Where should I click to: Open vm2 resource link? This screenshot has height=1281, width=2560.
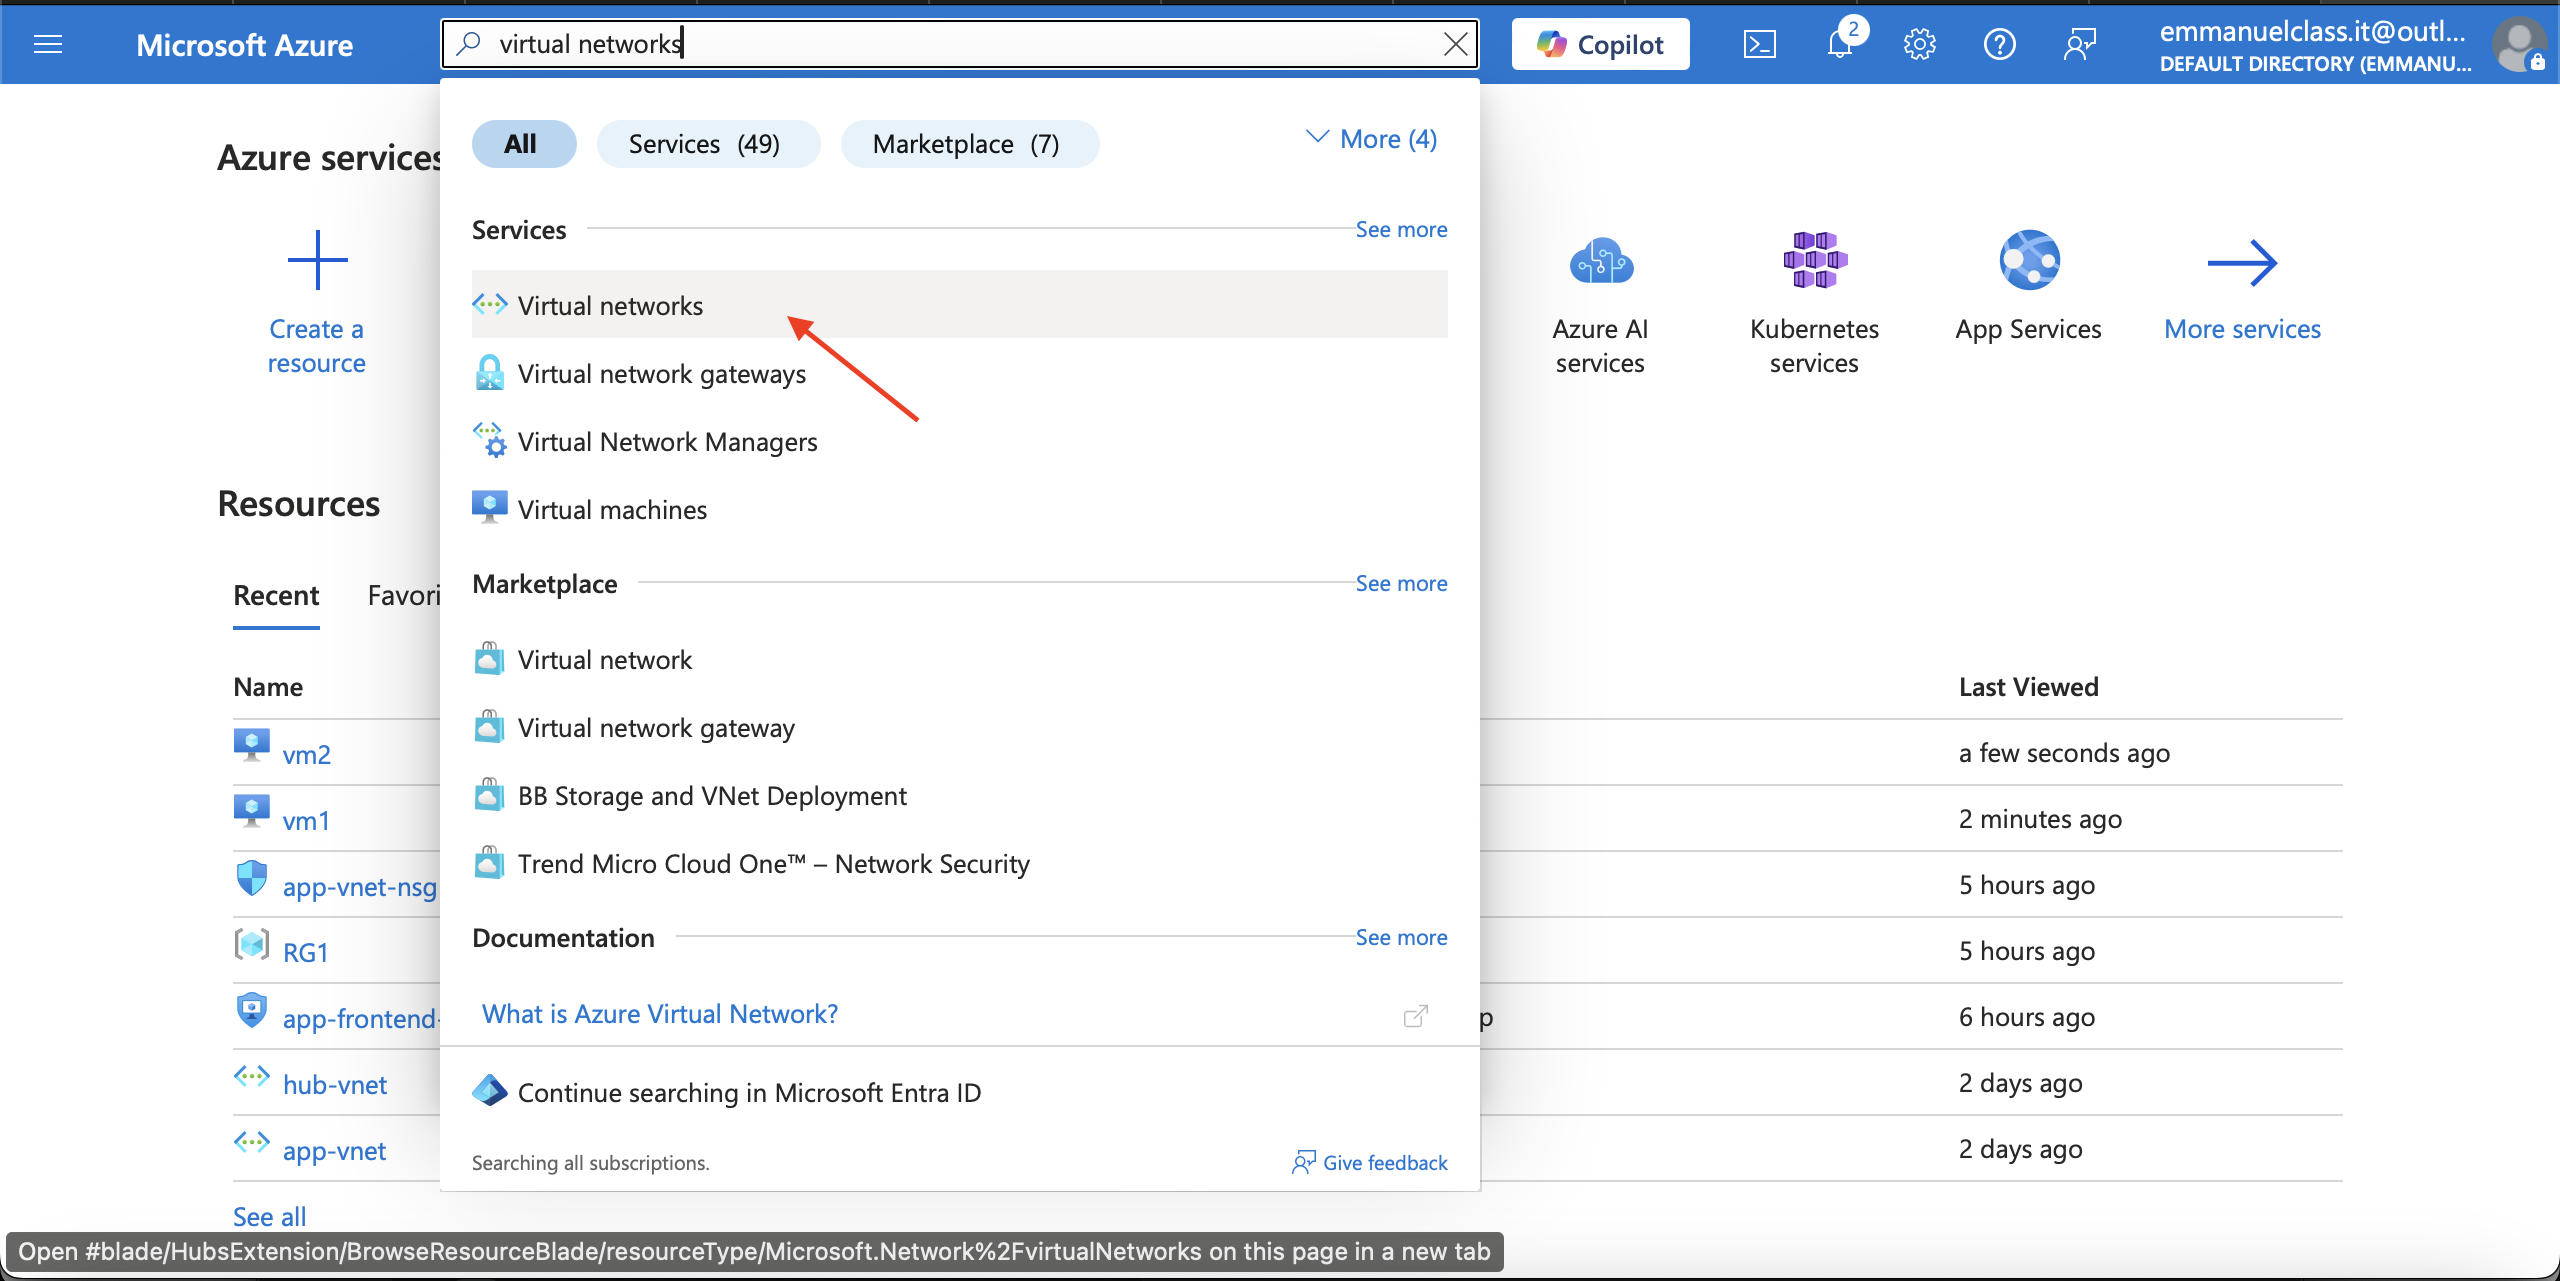pos(306,754)
